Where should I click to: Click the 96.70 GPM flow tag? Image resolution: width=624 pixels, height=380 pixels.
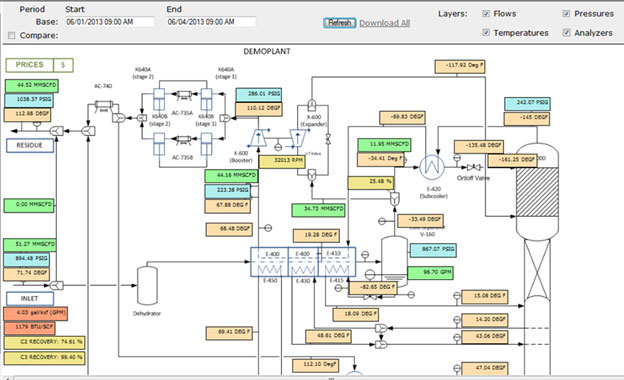(x=431, y=273)
